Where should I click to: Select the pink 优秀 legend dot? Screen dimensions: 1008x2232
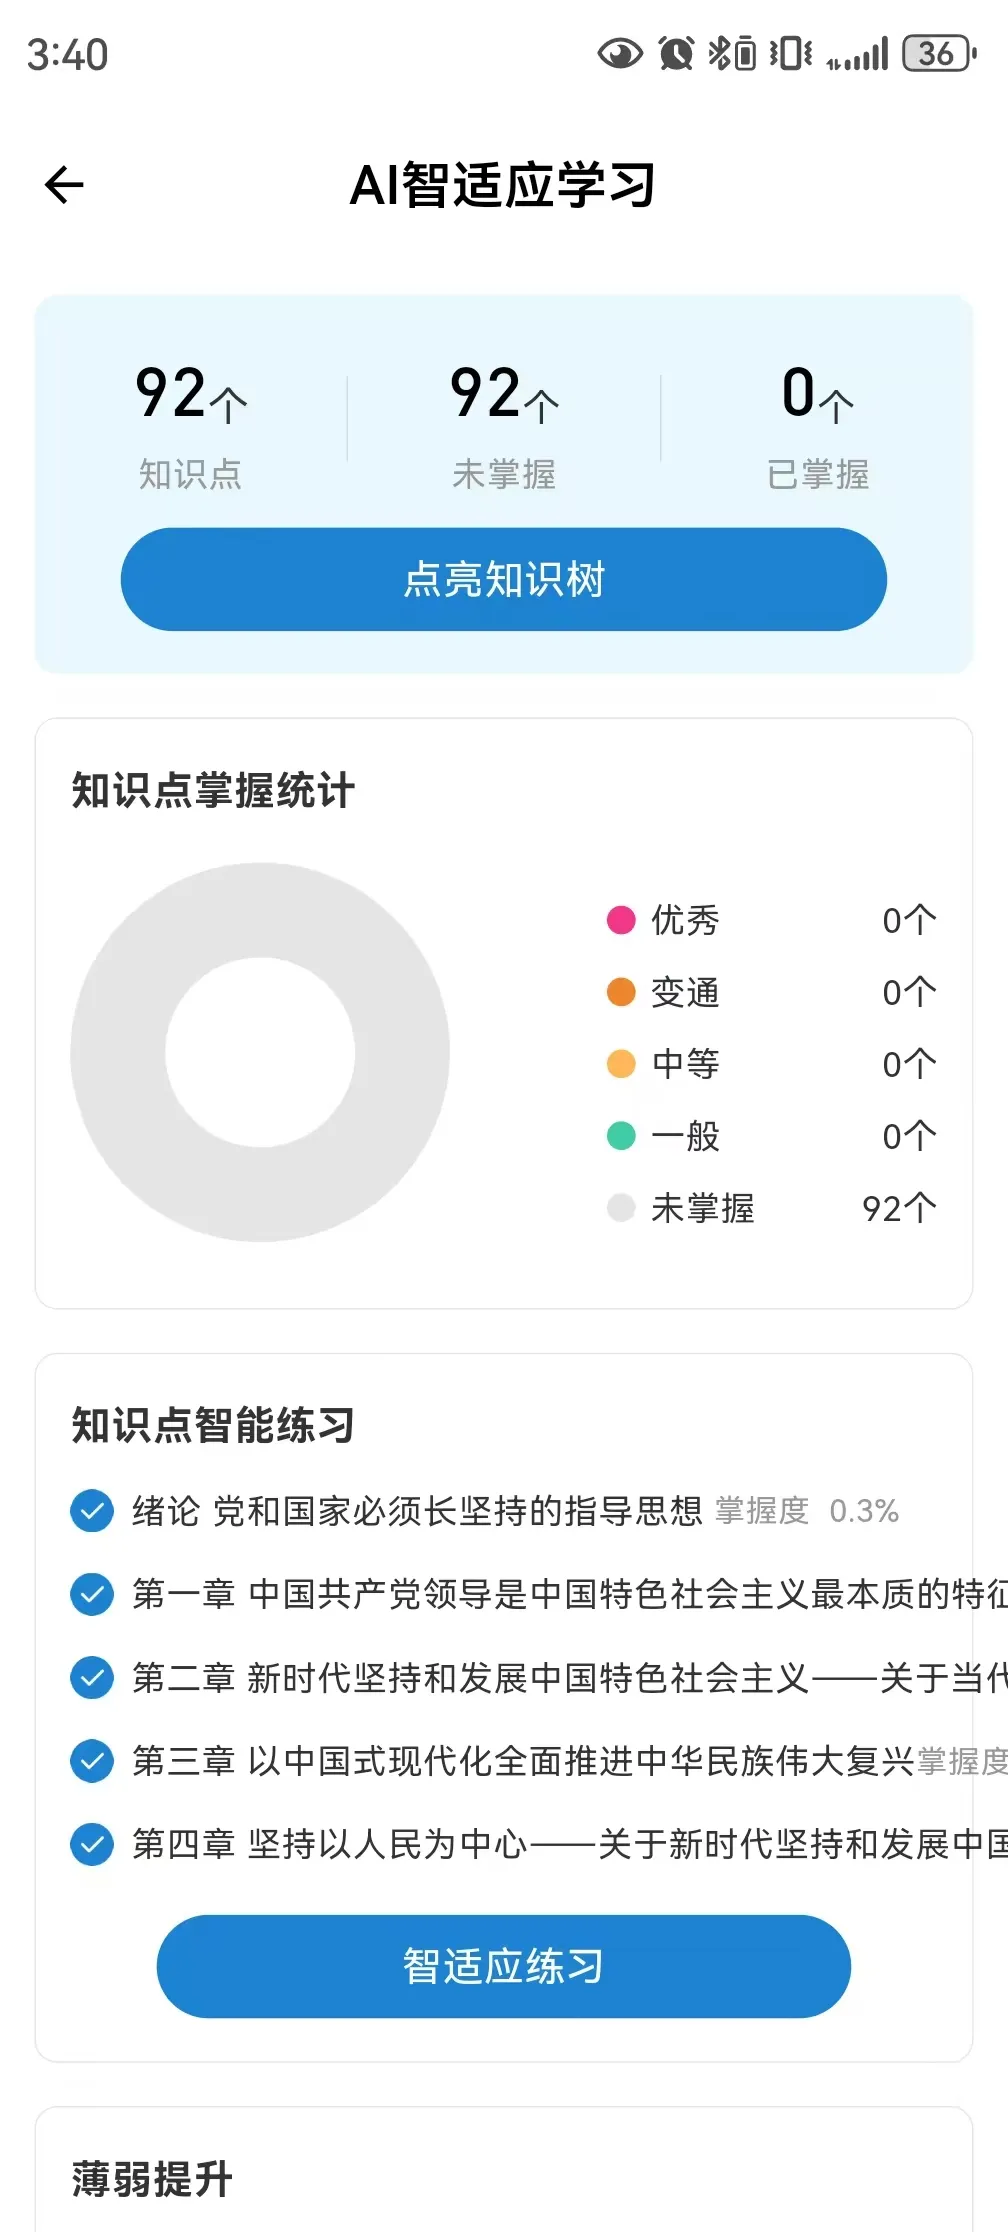621,920
